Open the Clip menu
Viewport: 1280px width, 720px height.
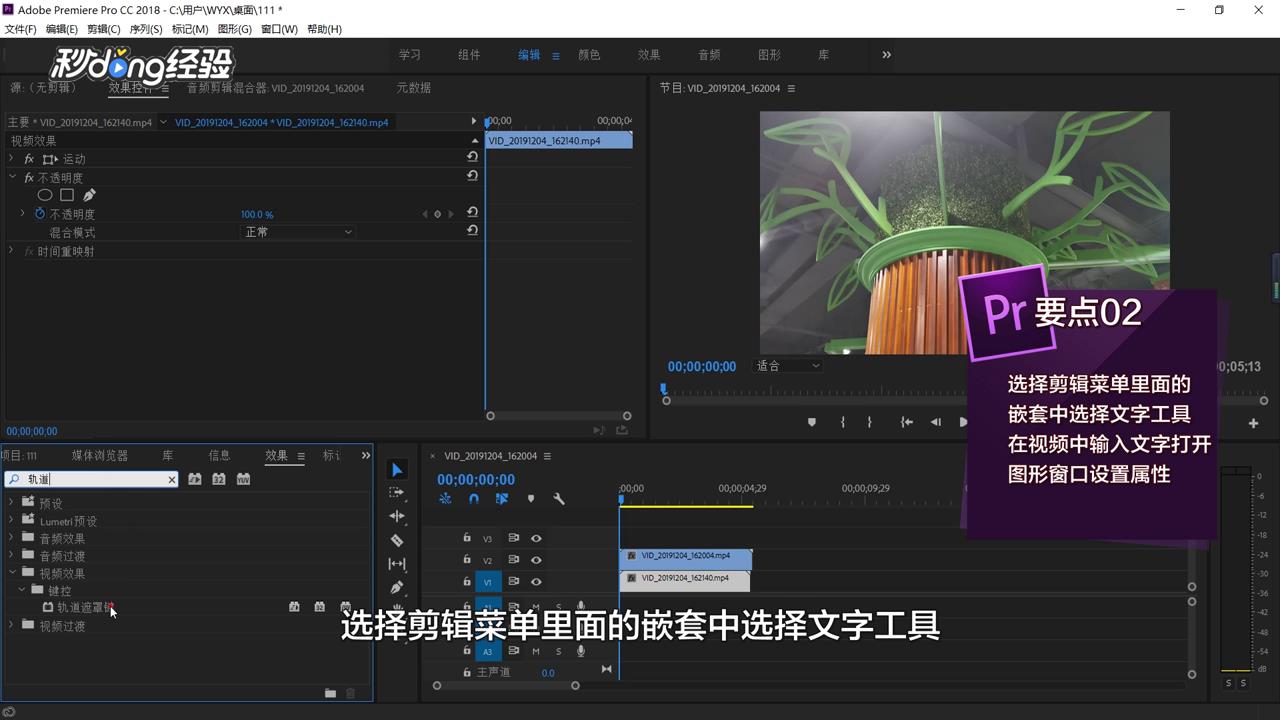[103, 29]
